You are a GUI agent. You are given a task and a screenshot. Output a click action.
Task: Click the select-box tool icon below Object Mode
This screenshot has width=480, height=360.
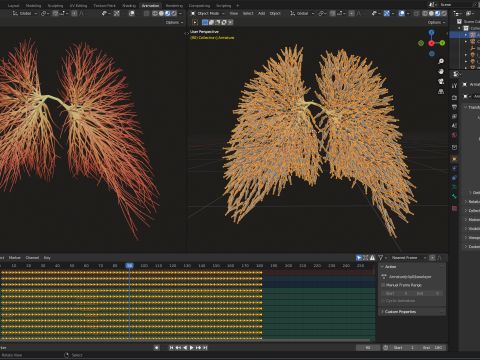(x=195, y=22)
